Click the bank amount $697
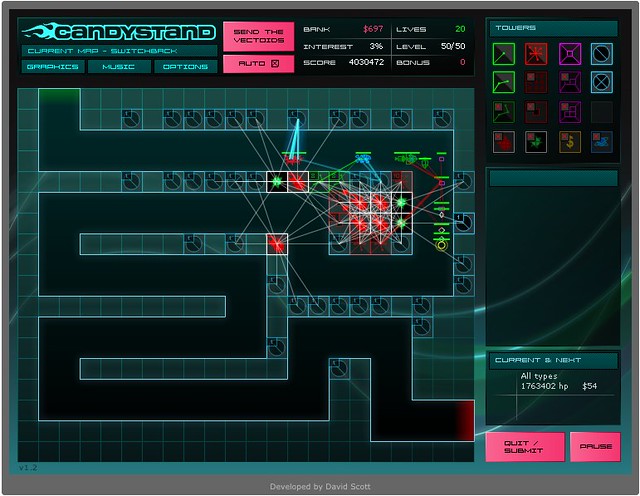Screen dimensions: 640x496 point(373,29)
